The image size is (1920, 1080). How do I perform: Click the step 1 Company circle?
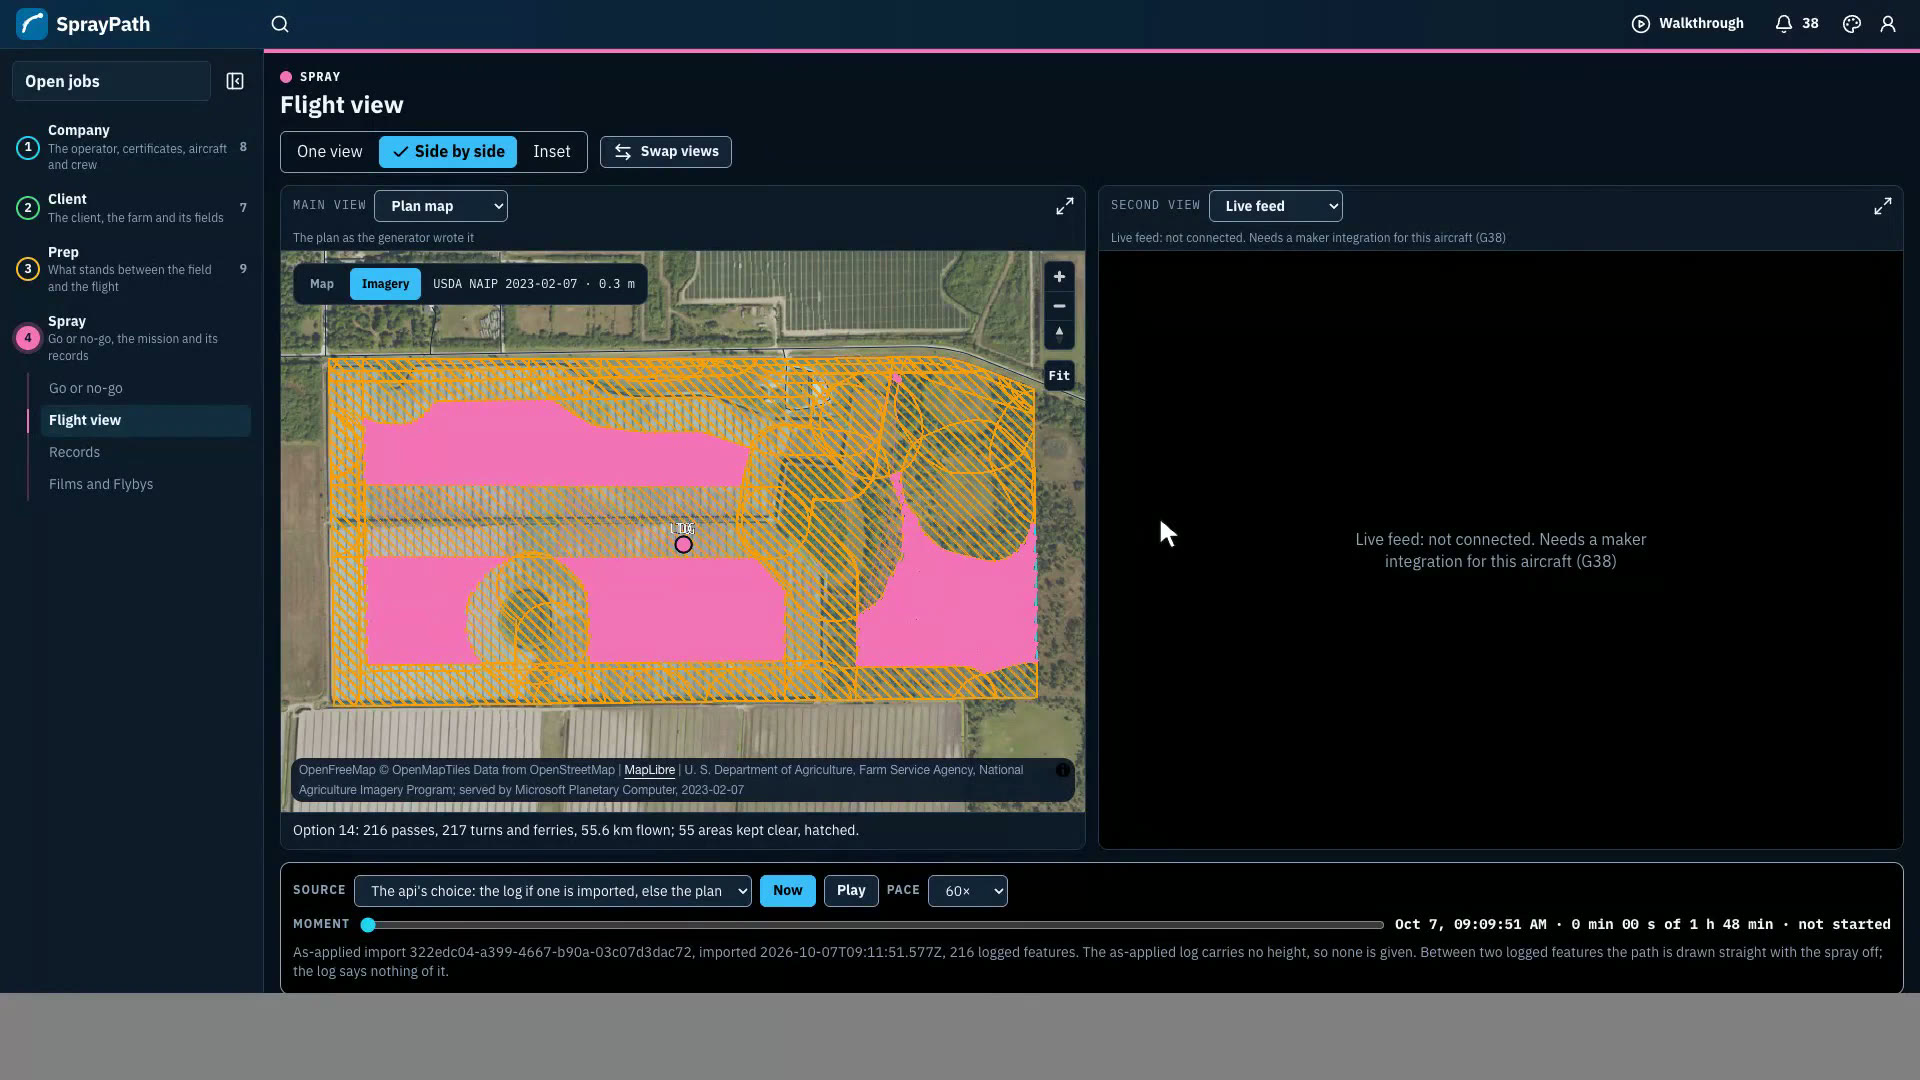28,148
